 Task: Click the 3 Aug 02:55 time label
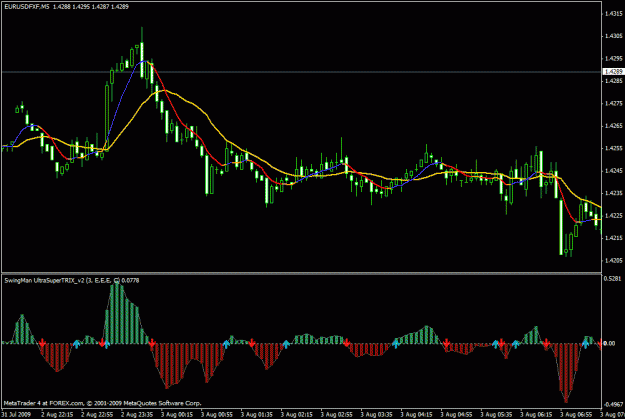click(x=336, y=415)
